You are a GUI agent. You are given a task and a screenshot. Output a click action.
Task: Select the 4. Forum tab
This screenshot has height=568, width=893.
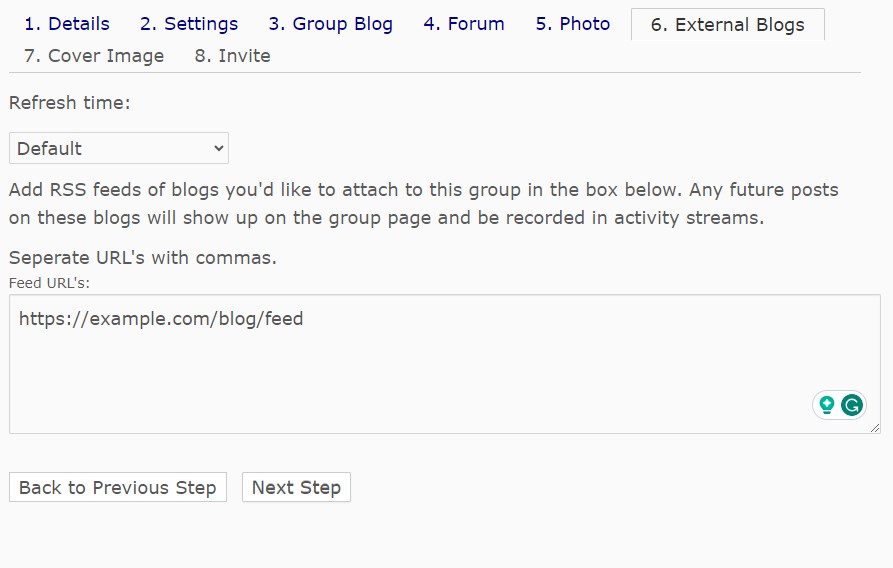tap(464, 24)
